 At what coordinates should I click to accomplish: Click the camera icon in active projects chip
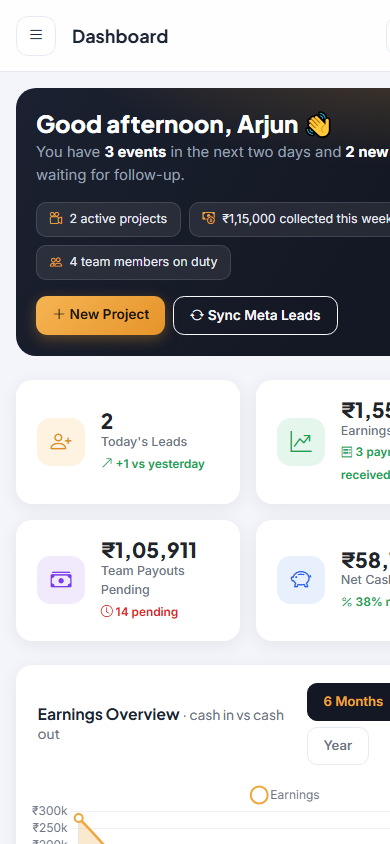[56, 219]
